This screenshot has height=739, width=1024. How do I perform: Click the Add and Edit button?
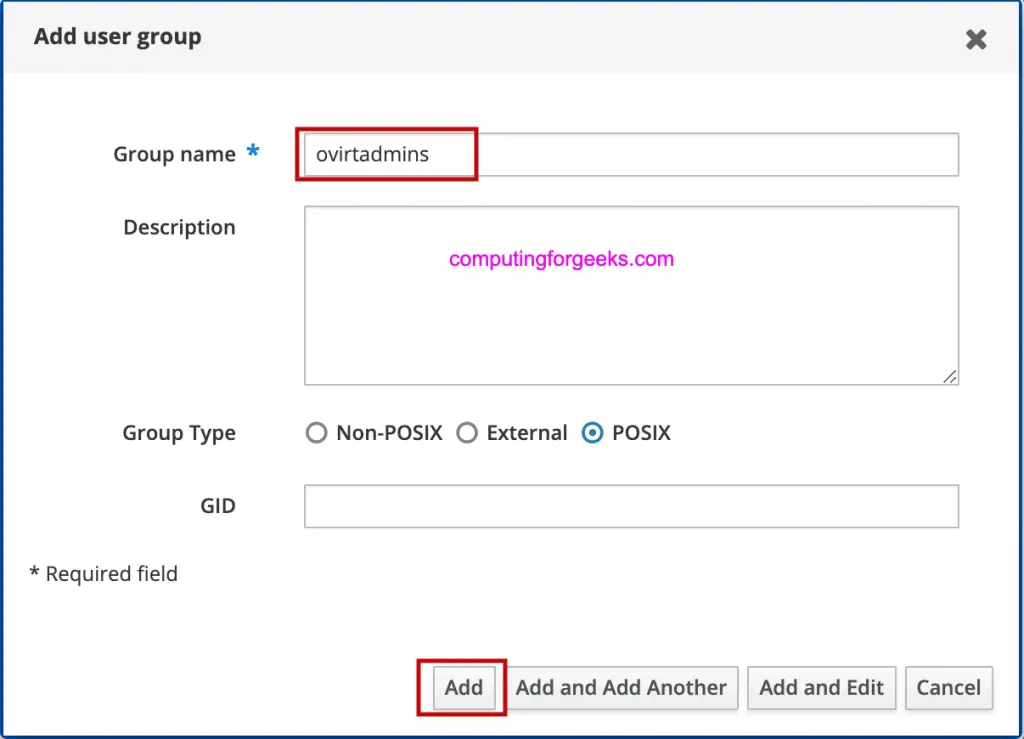821,687
